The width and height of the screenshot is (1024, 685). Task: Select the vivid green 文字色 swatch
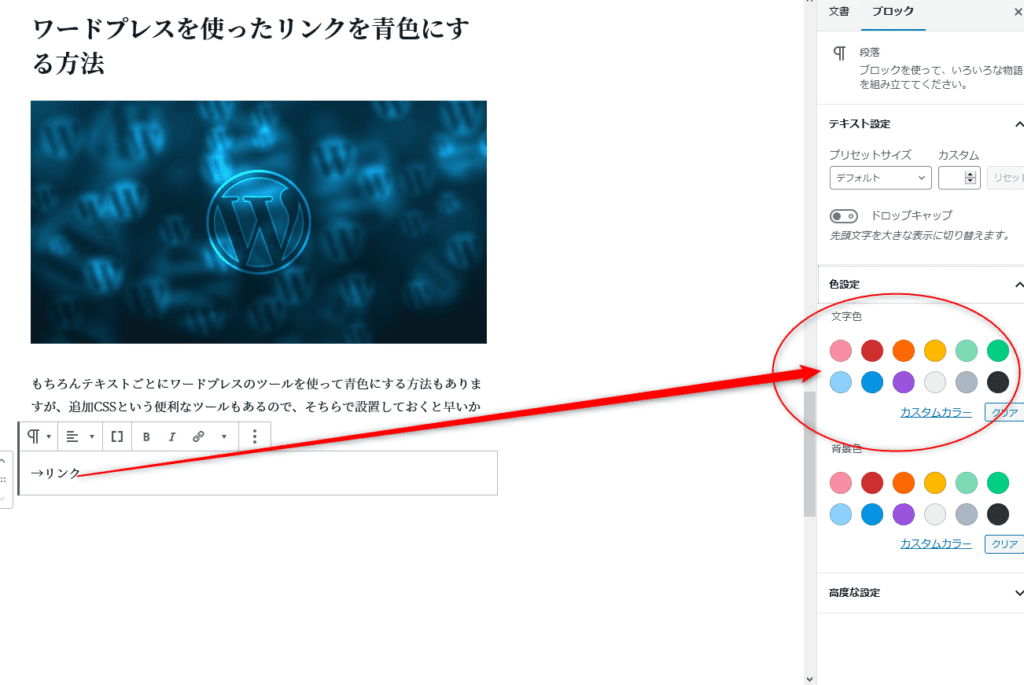[997, 351]
